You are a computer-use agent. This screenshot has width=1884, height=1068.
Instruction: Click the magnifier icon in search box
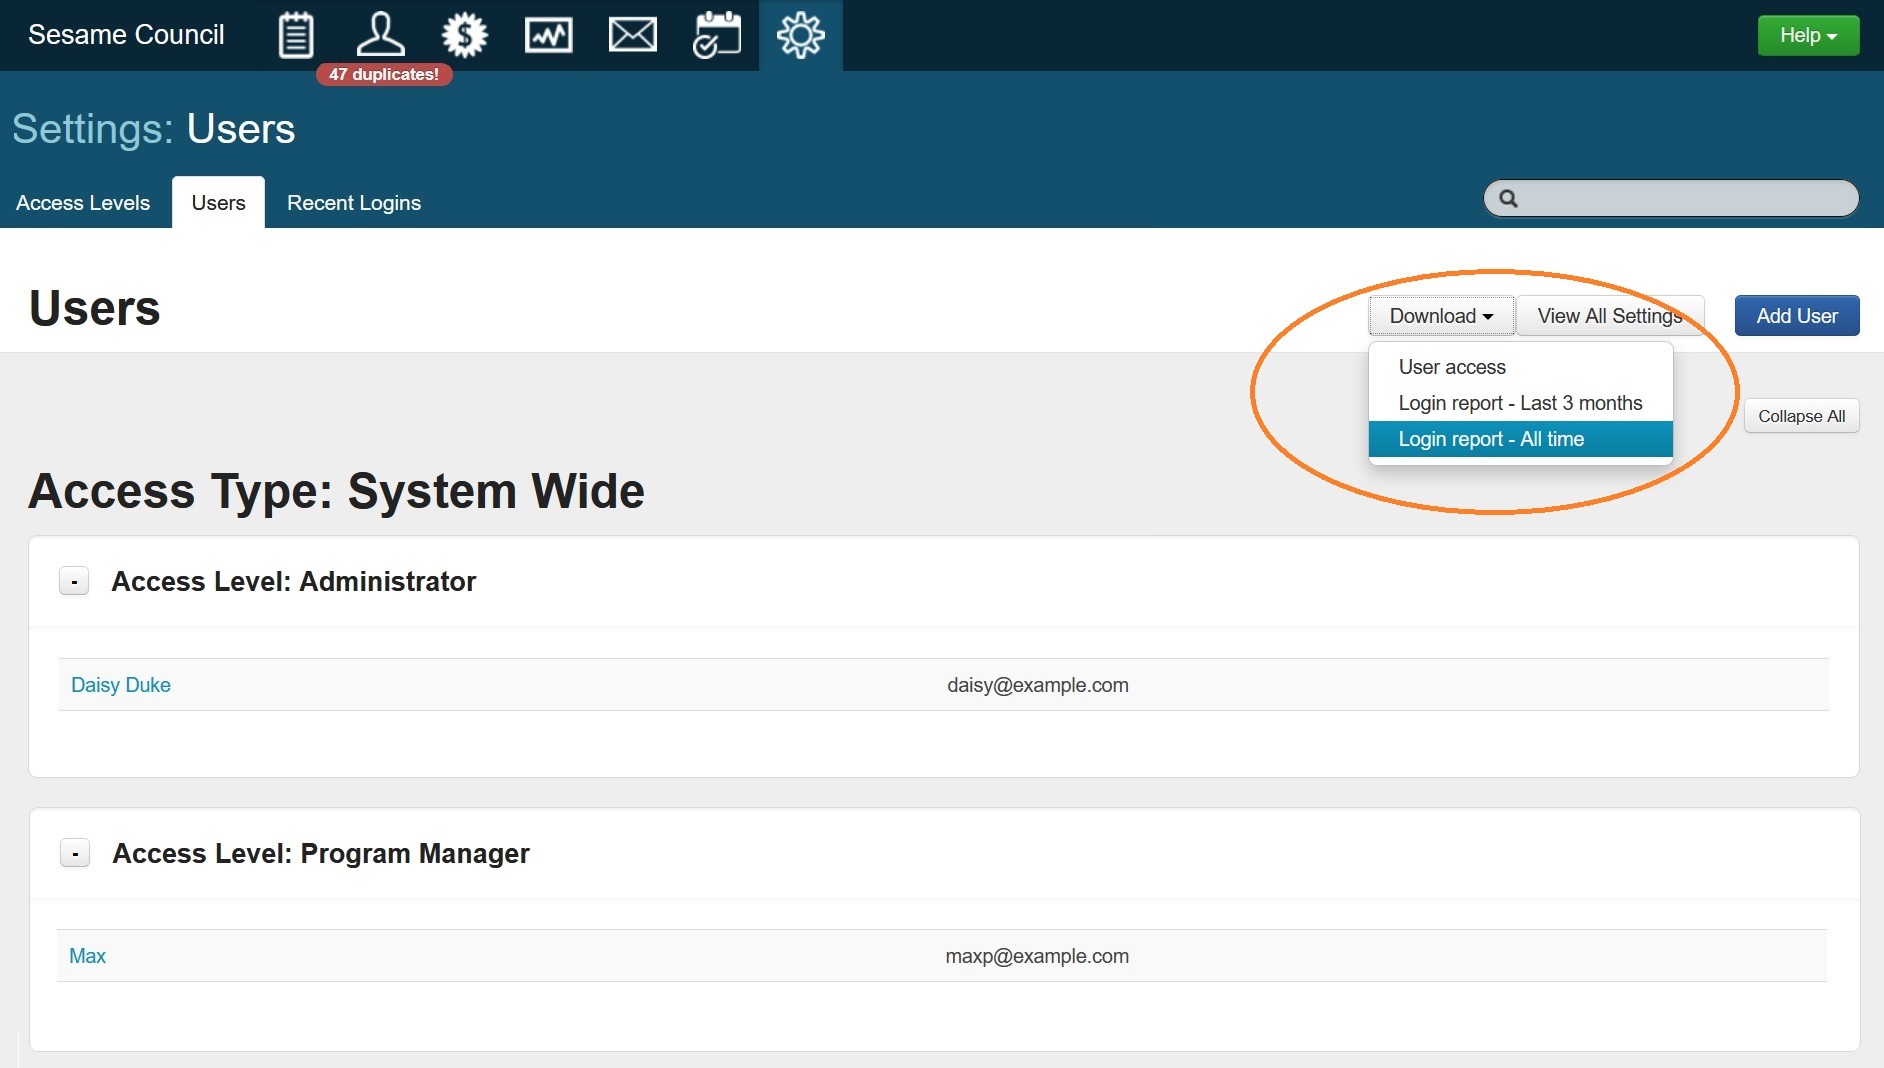1508,199
